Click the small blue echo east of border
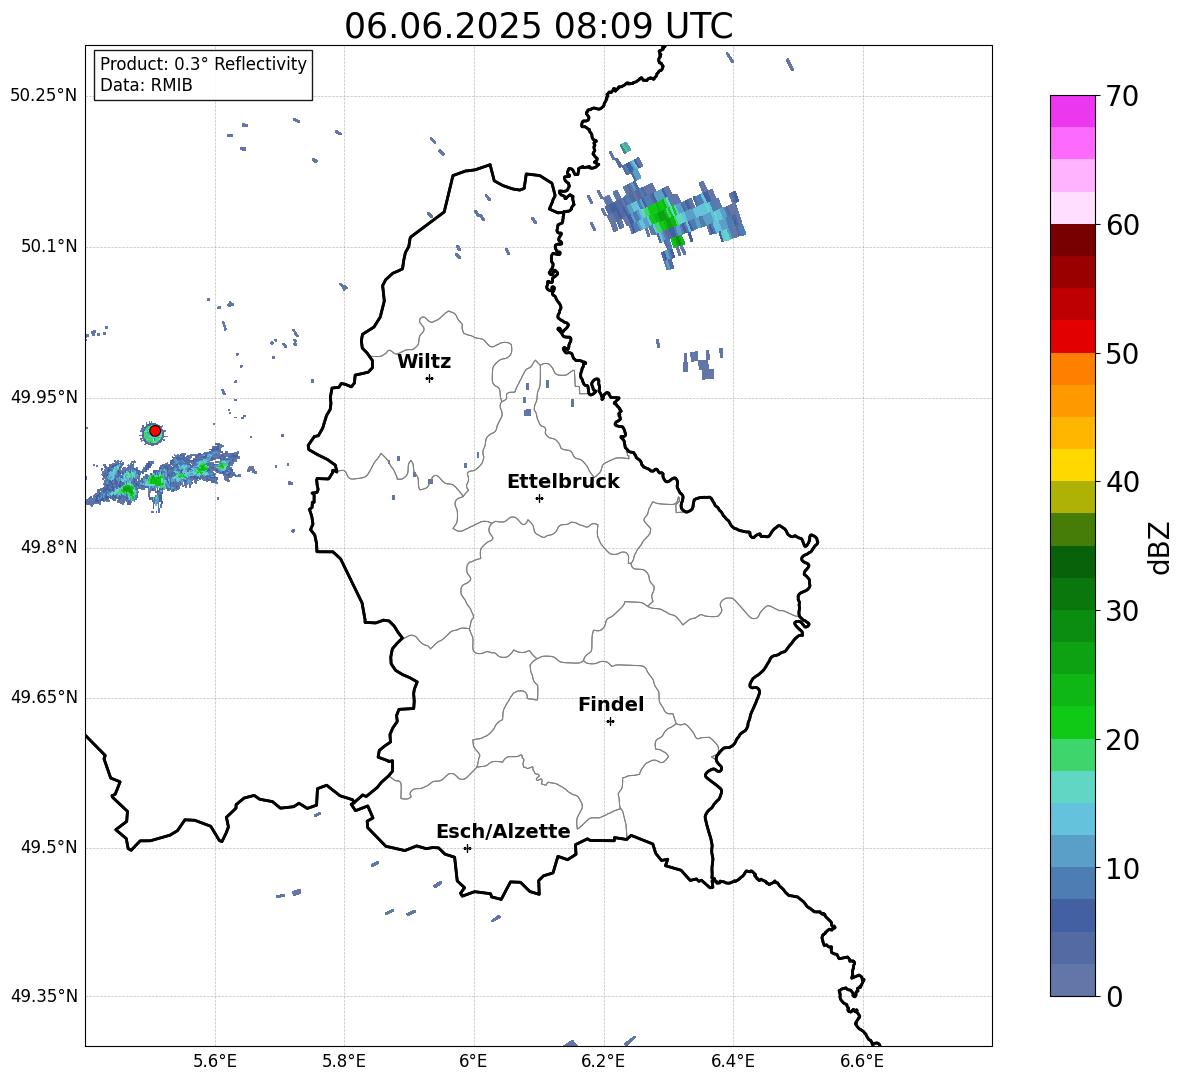This screenshot has height=1081, width=1184. tap(703, 363)
